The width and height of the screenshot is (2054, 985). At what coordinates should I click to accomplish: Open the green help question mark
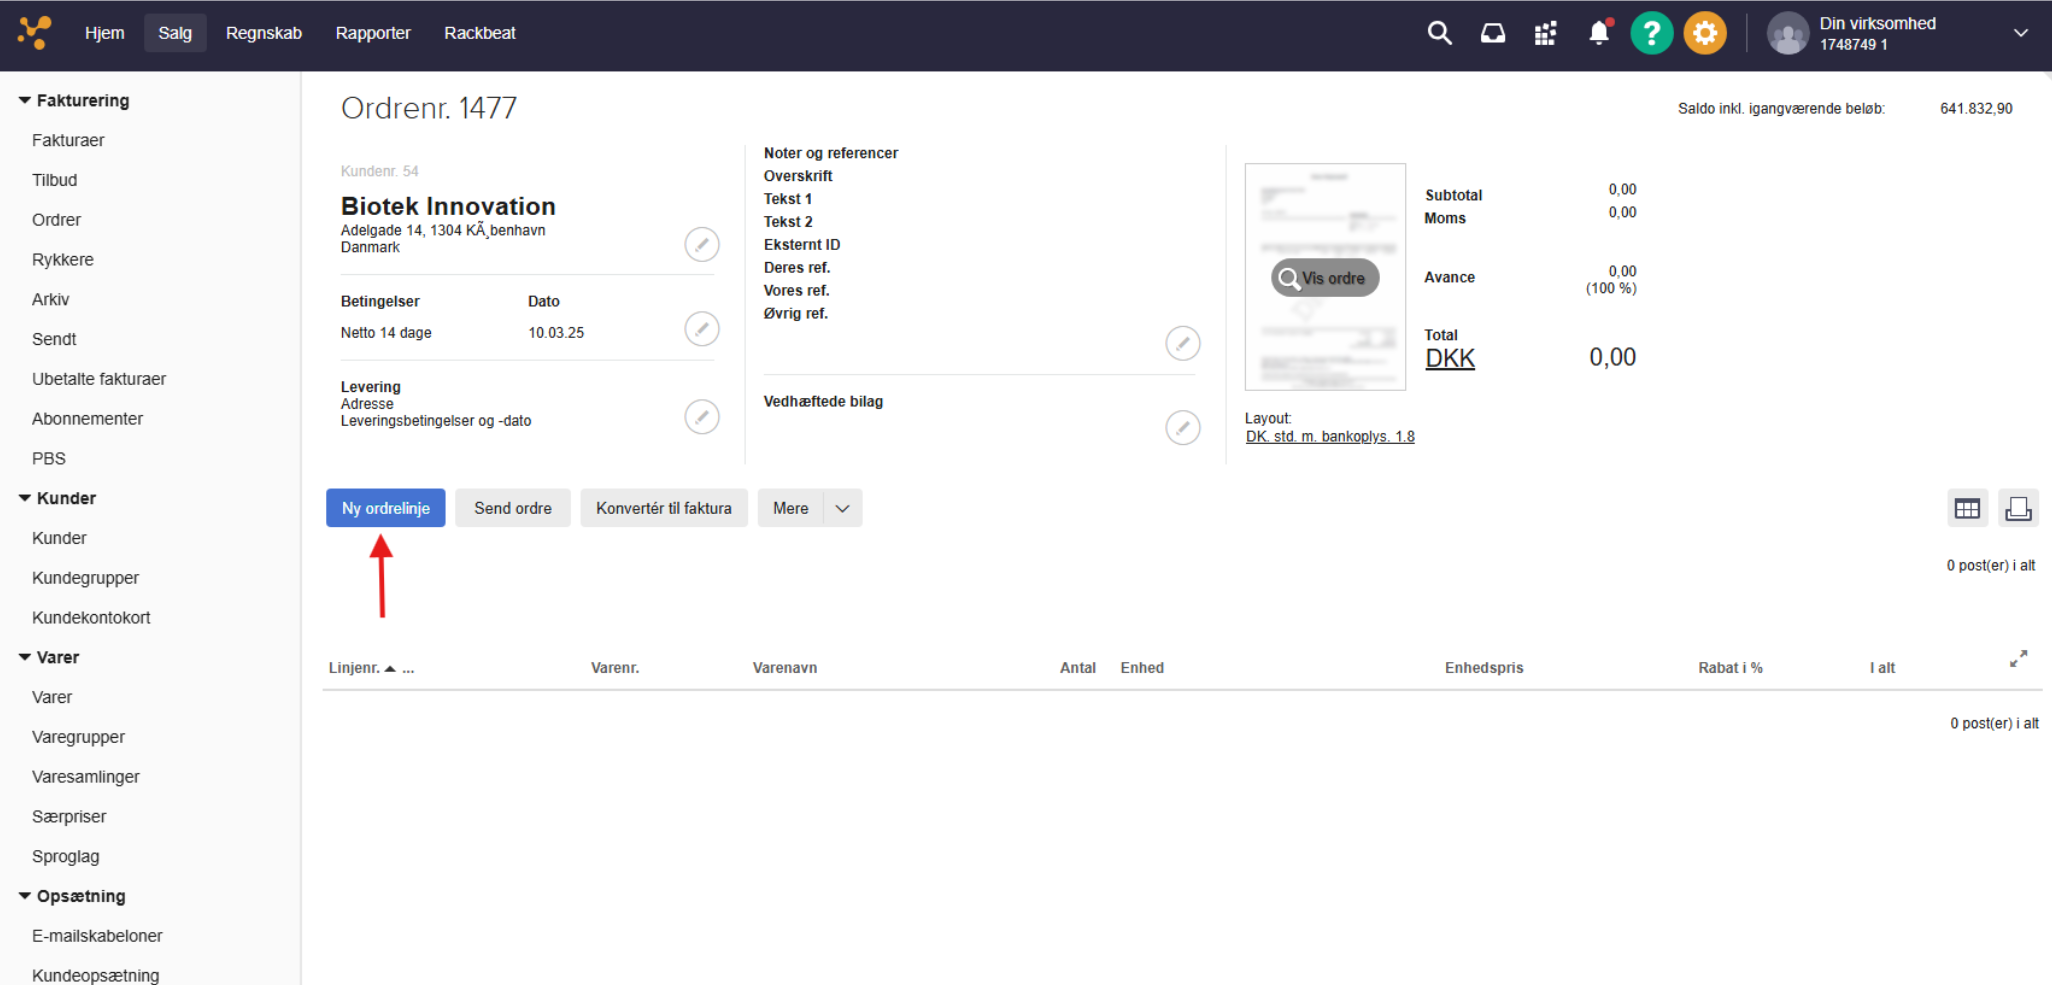(1651, 33)
